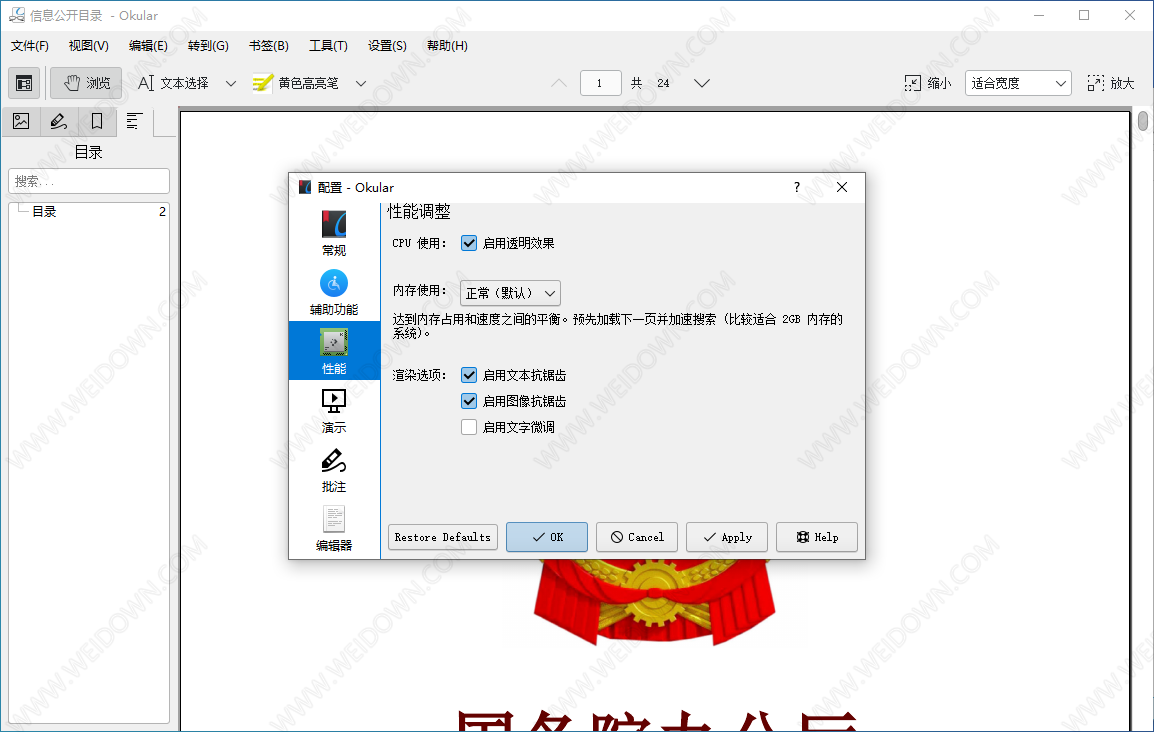Click the Help button in dialog
This screenshot has height=732, width=1154.
tap(817, 537)
